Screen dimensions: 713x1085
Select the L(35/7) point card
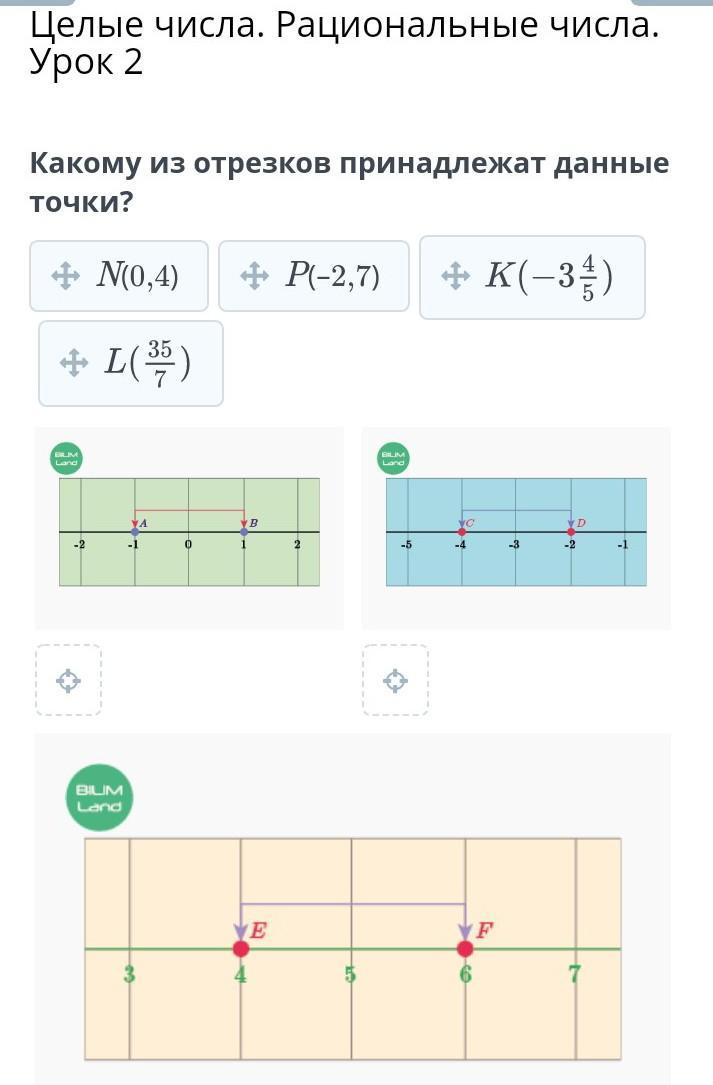pos(131,363)
